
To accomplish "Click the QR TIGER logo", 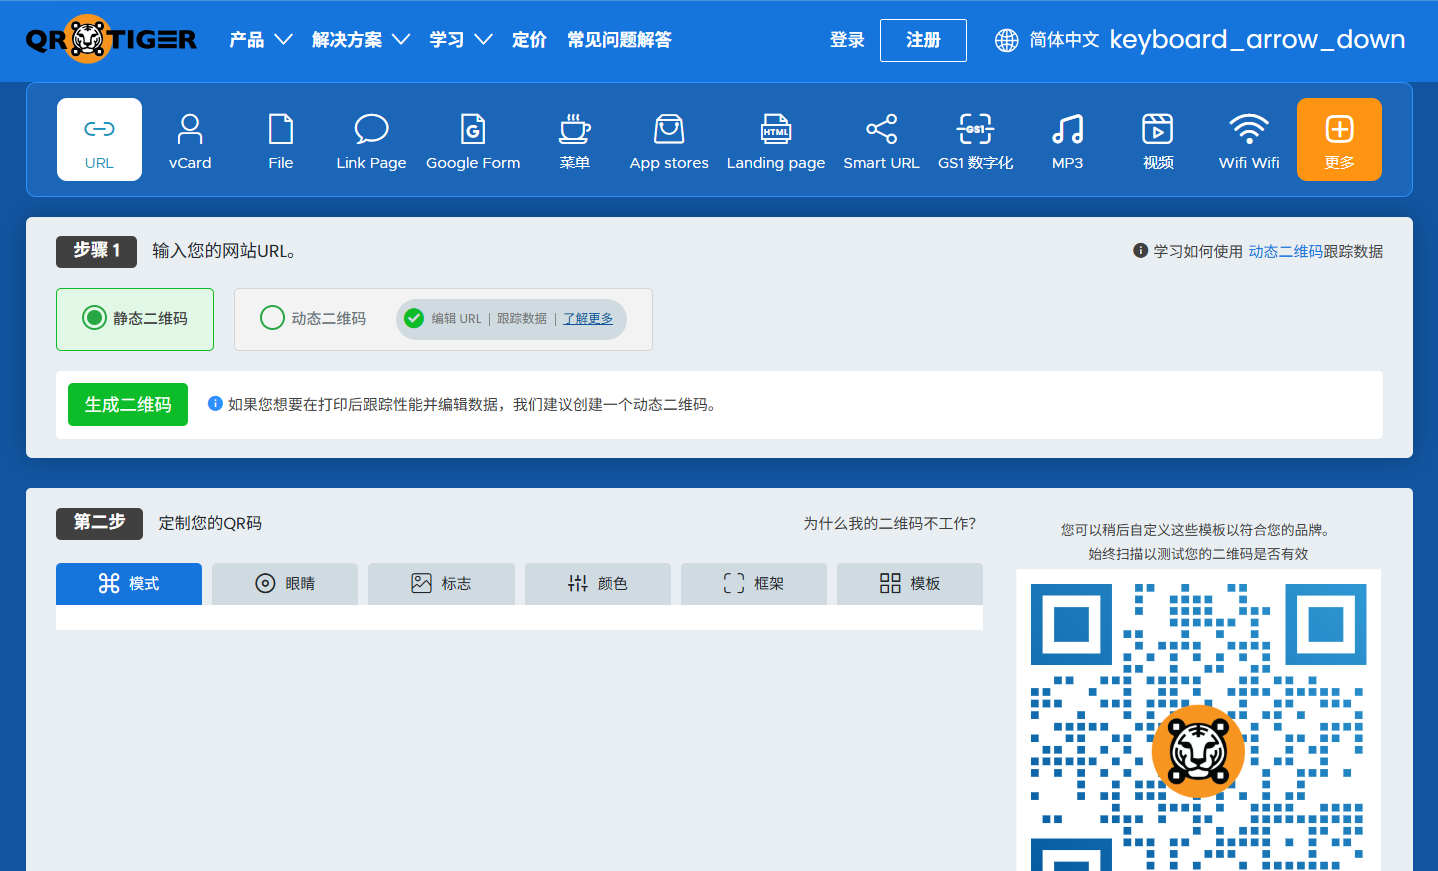I will [x=111, y=39].
